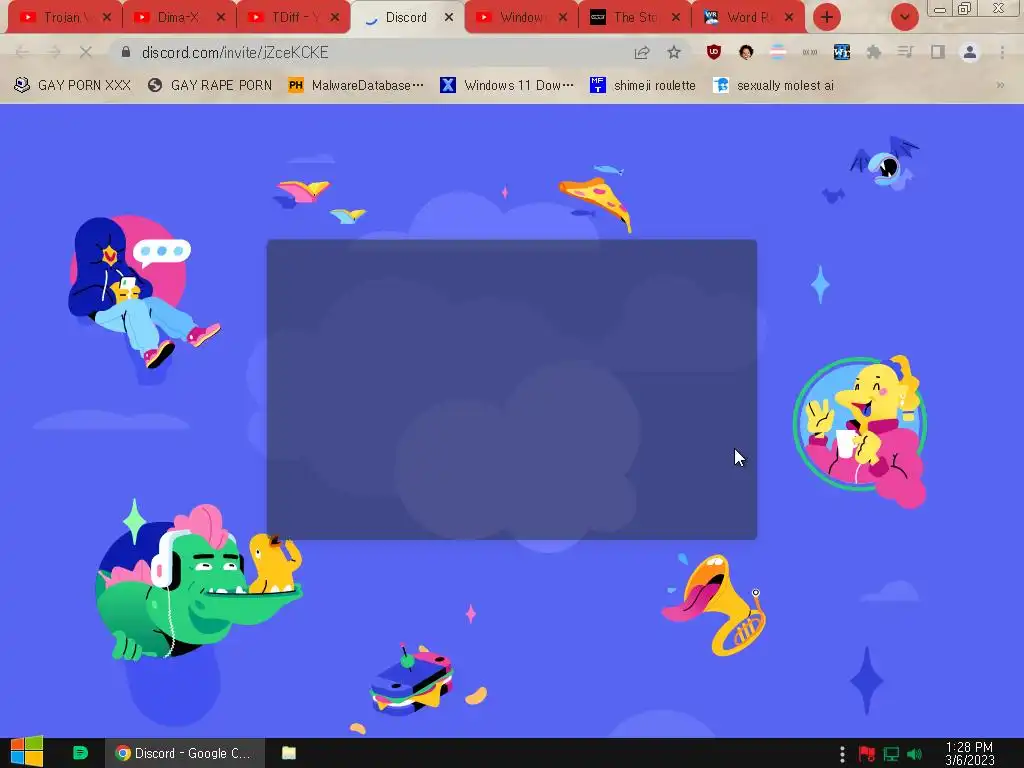1024x768 pixels.
Task: Open the green app icon on taskbar
Action: coord(80,753)
